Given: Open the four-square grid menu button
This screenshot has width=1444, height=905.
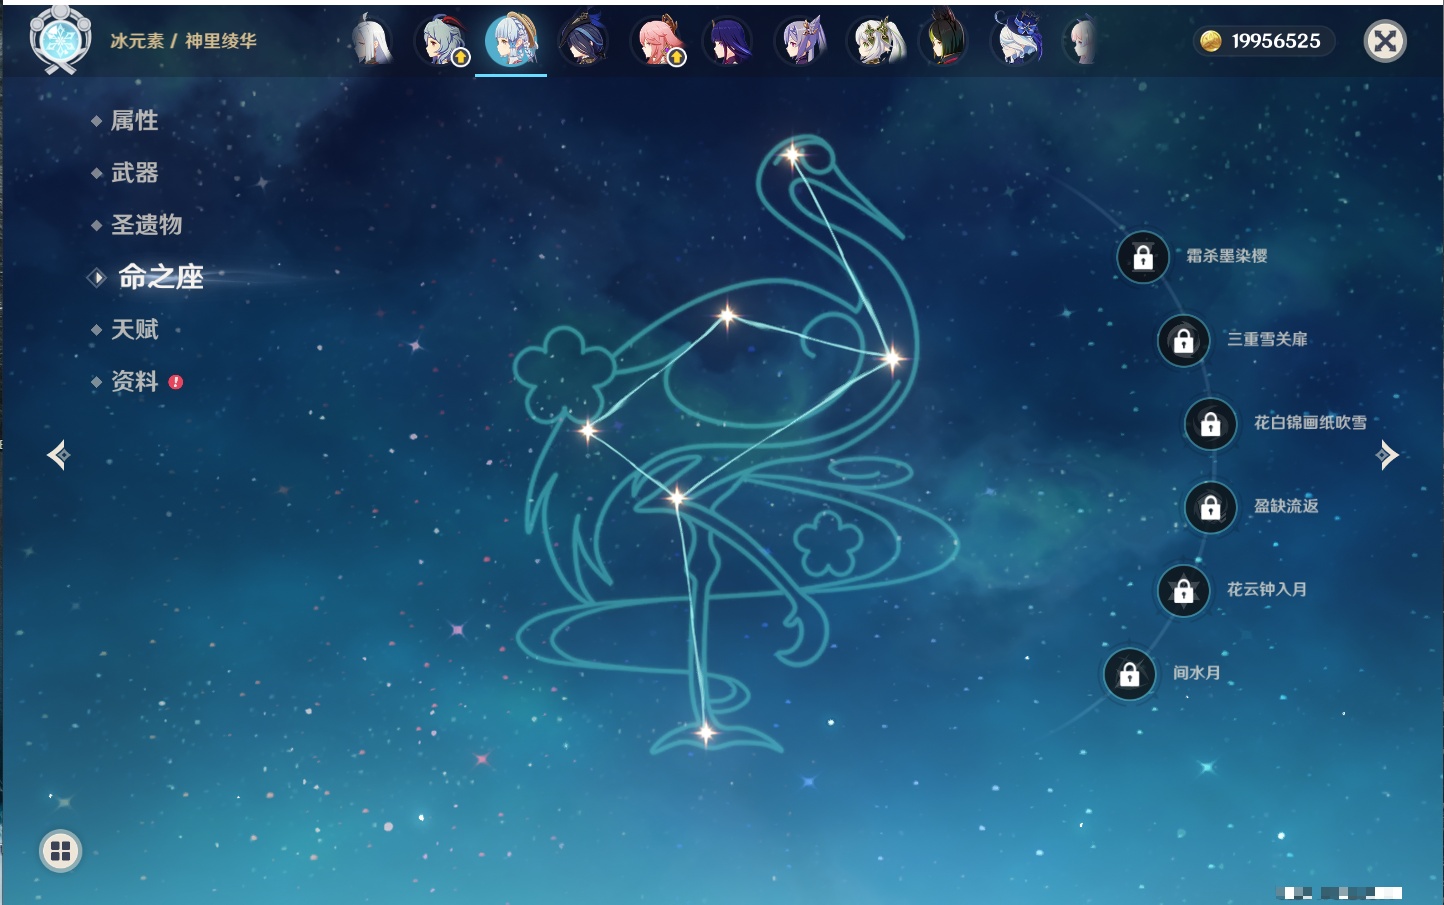Looking at the screenshot, I should (60, 851).
